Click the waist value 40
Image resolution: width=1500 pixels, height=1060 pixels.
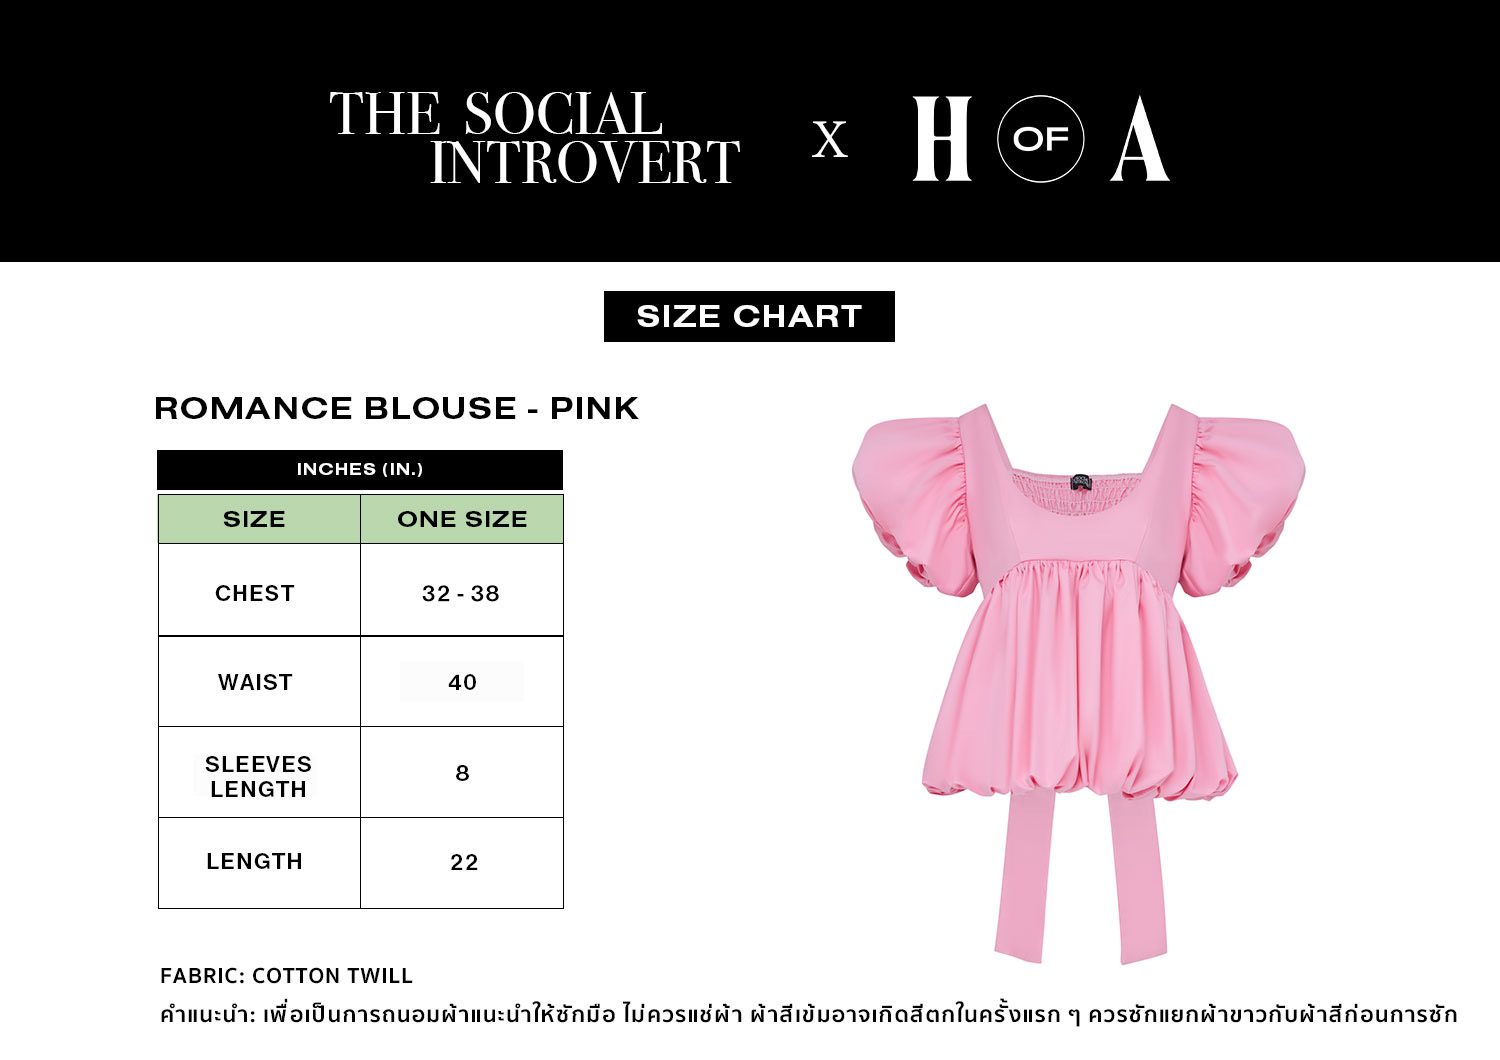click(462, 682)
